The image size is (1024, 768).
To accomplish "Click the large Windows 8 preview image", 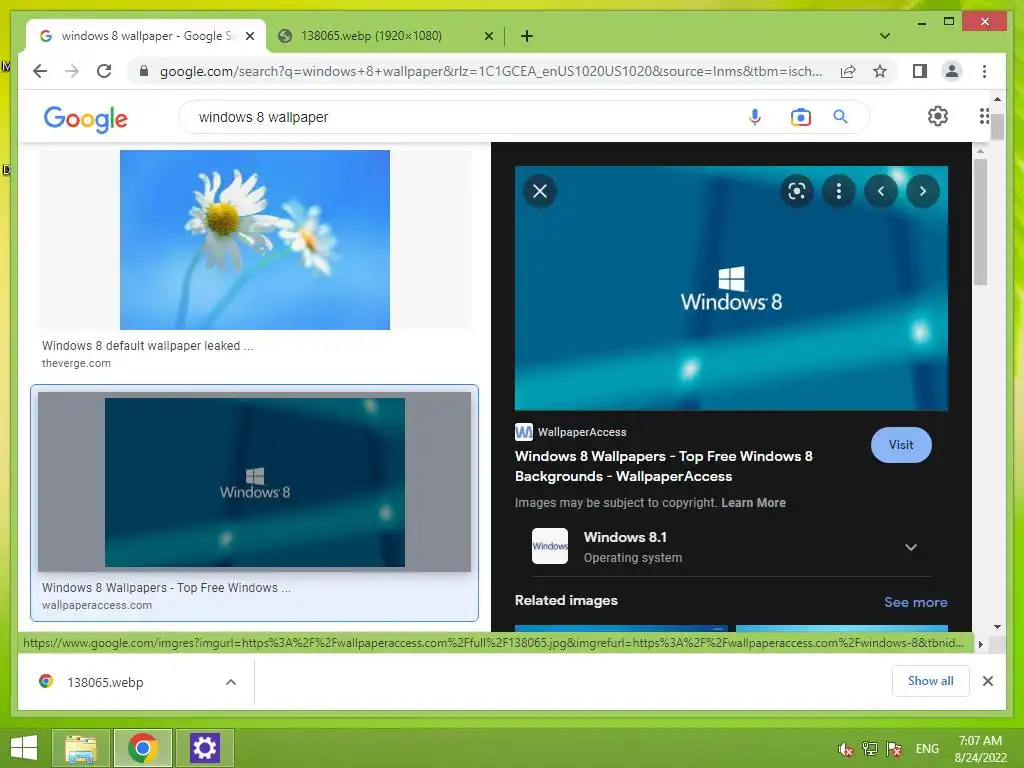I will point(731,288).
